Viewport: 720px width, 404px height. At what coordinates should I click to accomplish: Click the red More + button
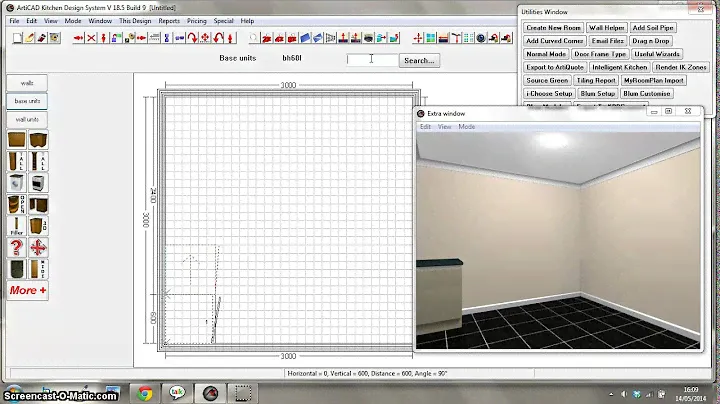pyautogui.click(x=27, y=290)
